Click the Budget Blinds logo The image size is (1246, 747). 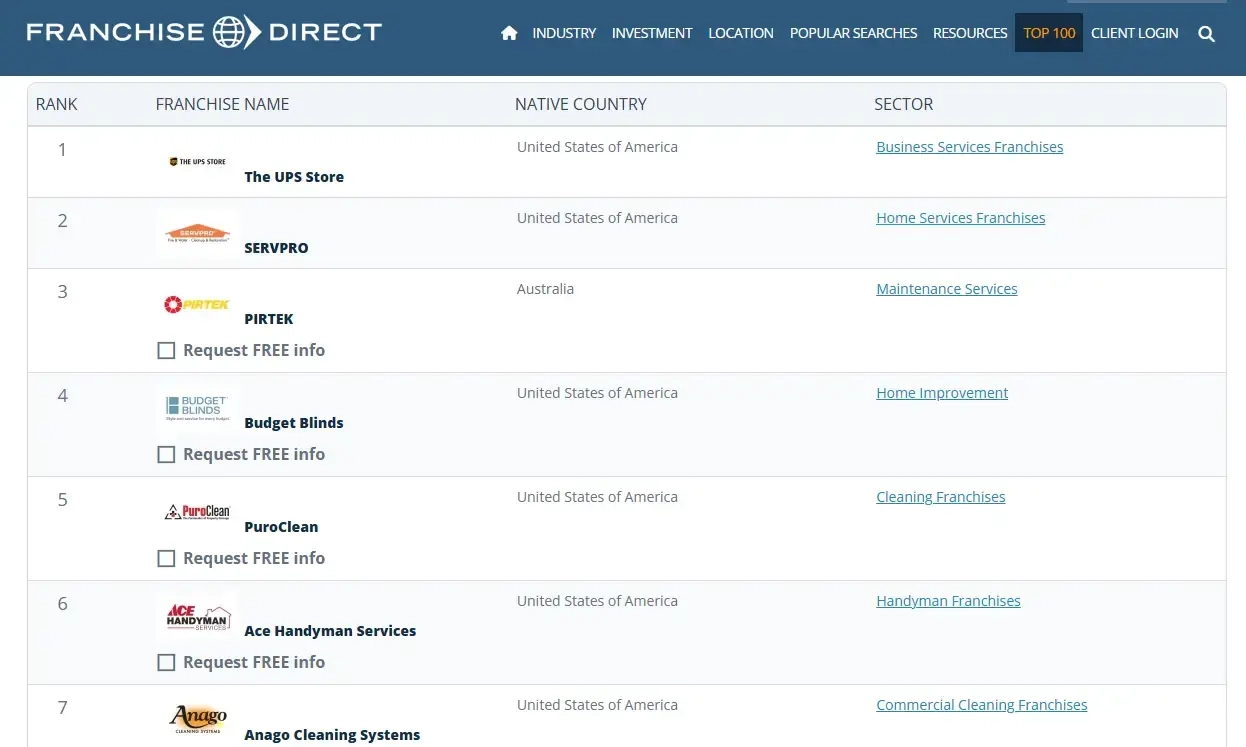pos(197,408)
